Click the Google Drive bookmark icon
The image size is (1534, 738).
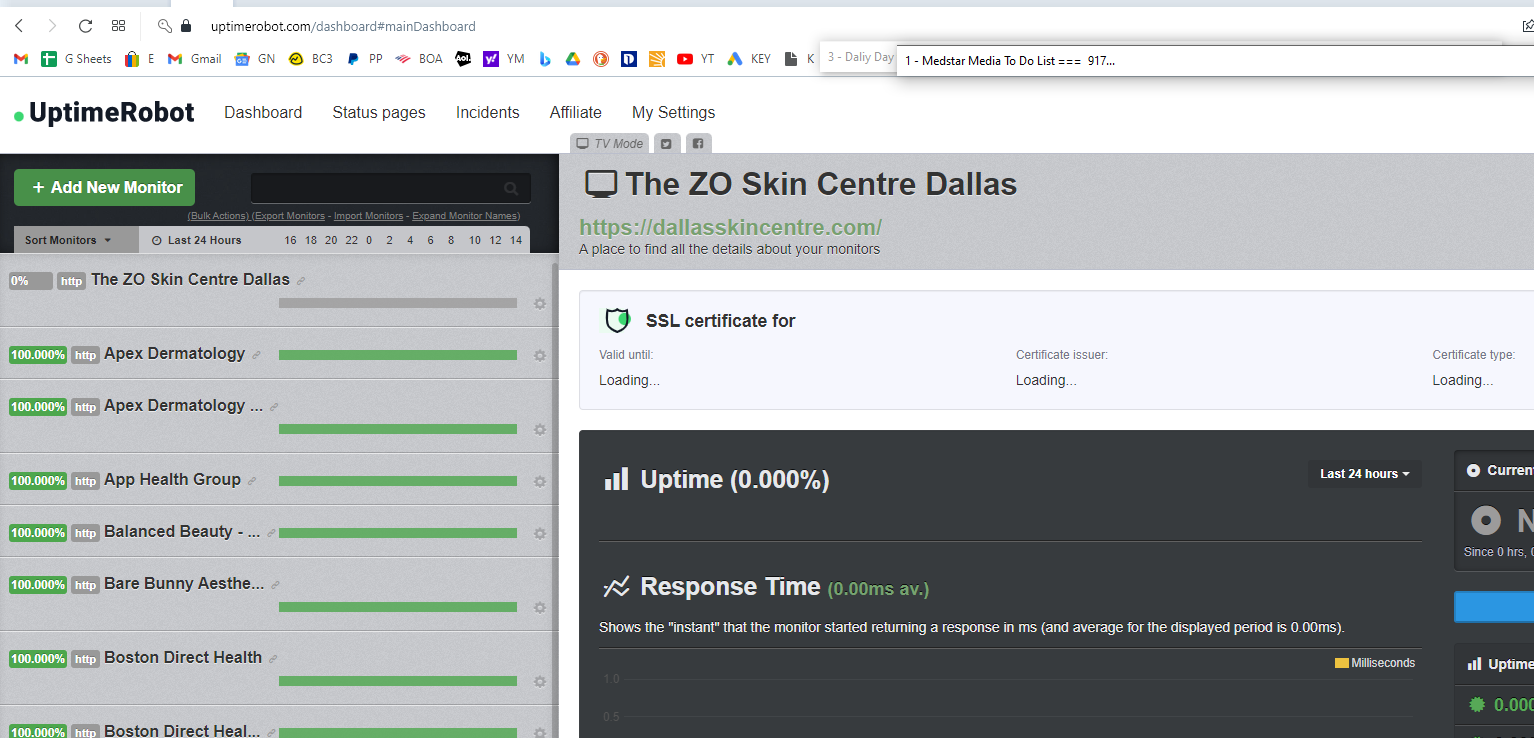pyautogui.click(x=572, y=59)
